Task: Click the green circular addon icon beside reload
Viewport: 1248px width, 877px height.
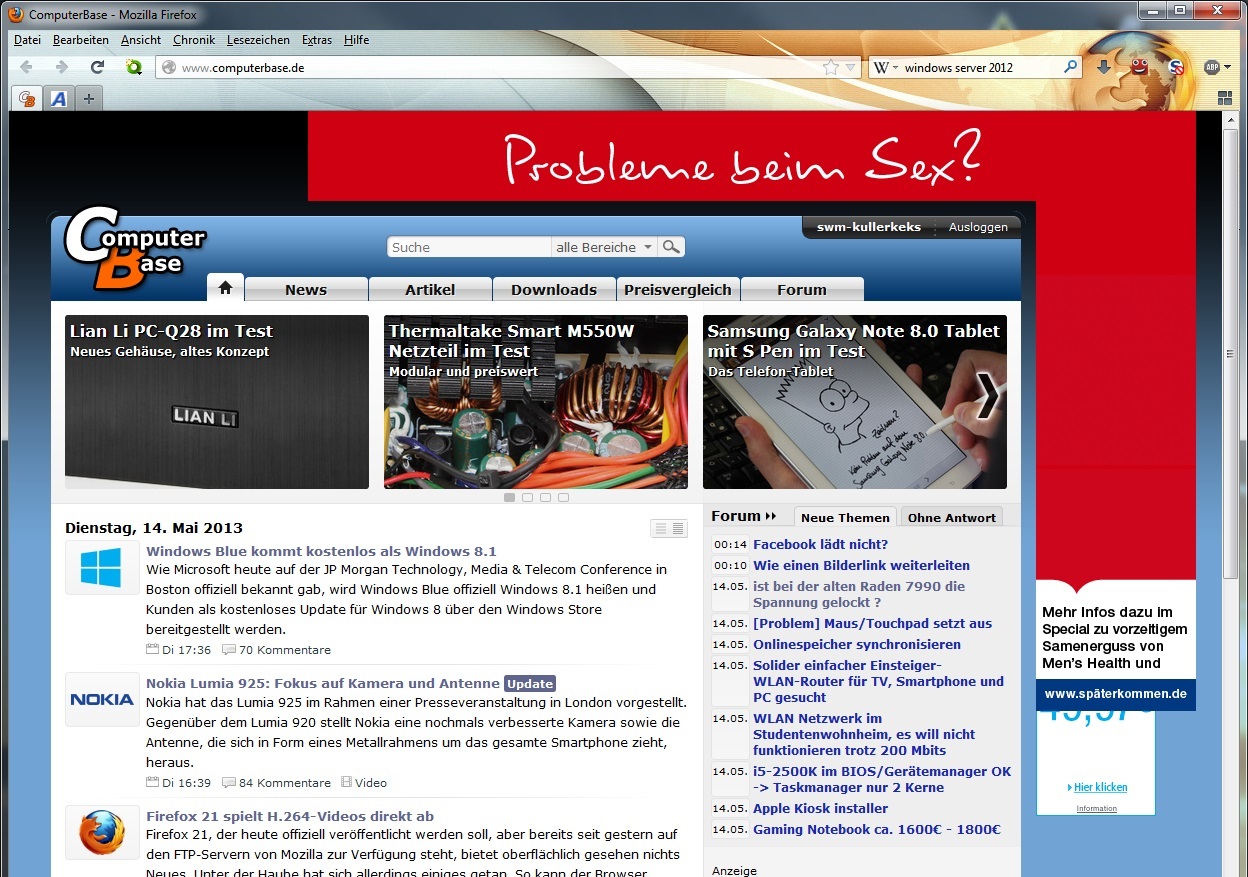Action: (x=133, y=67)
